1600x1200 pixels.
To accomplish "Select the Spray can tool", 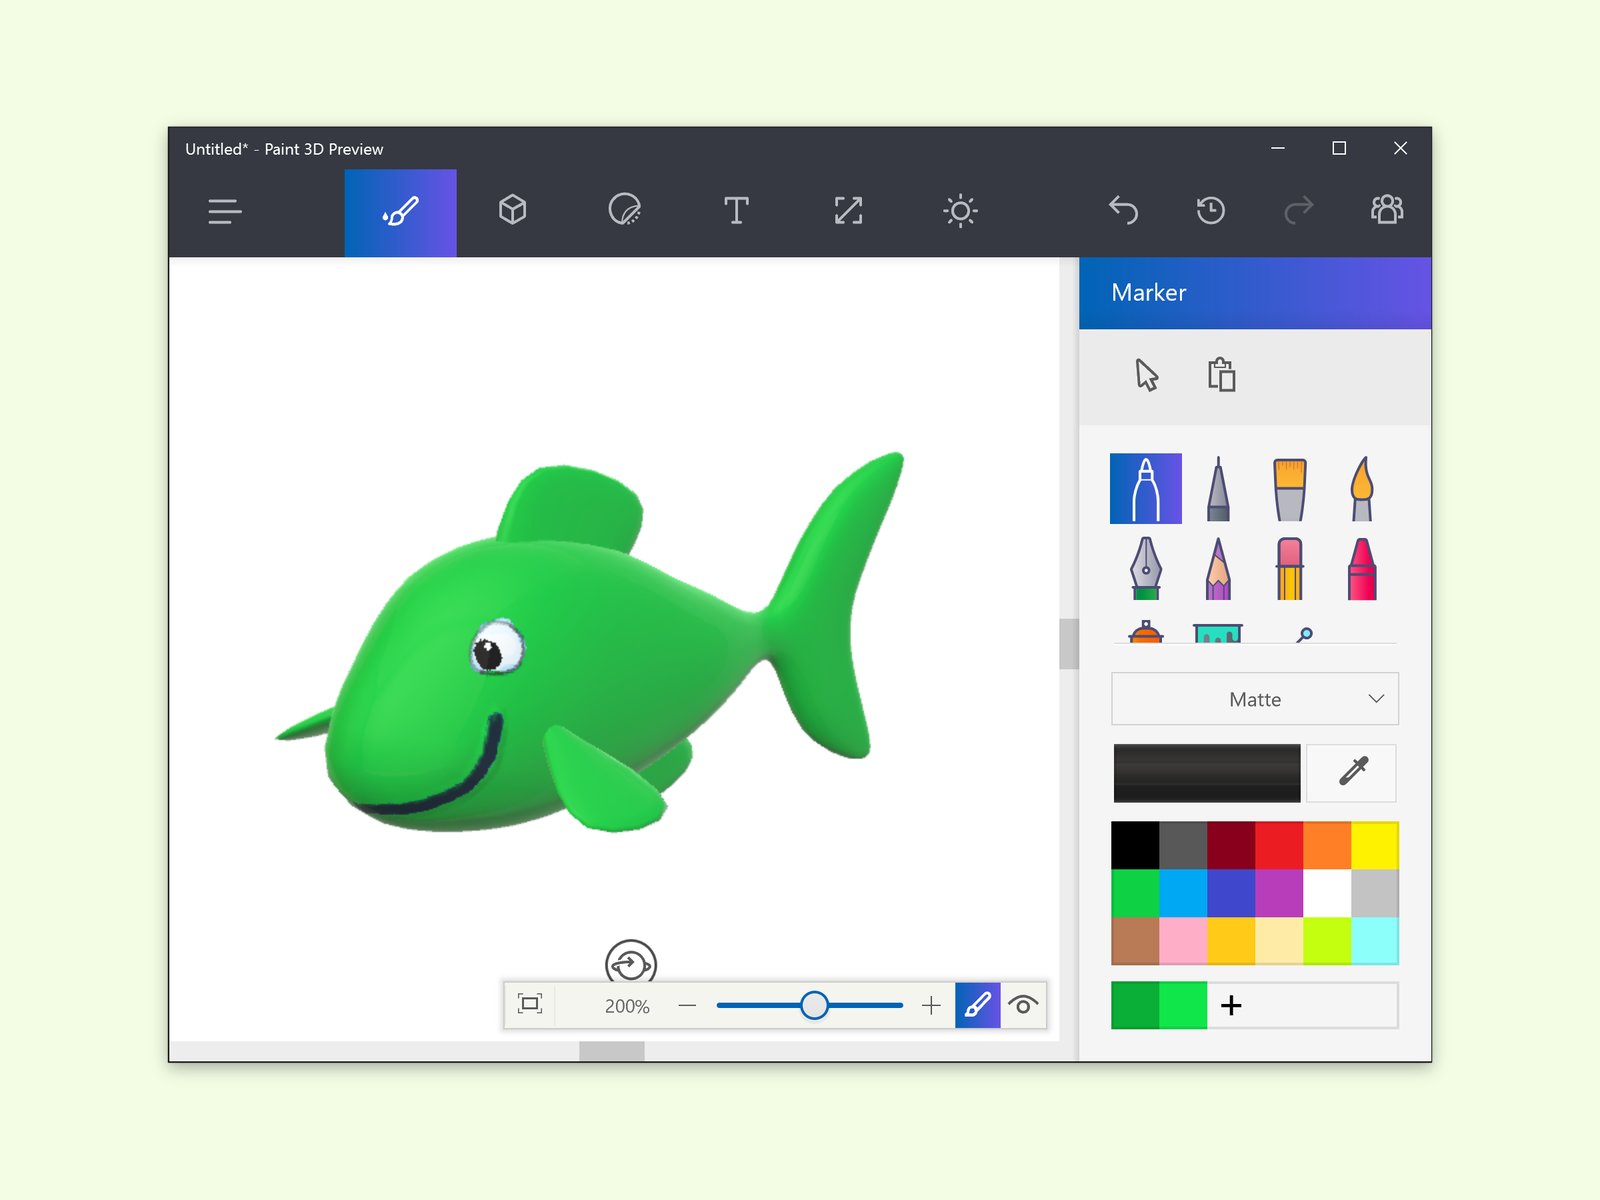I will (1146, 632).
